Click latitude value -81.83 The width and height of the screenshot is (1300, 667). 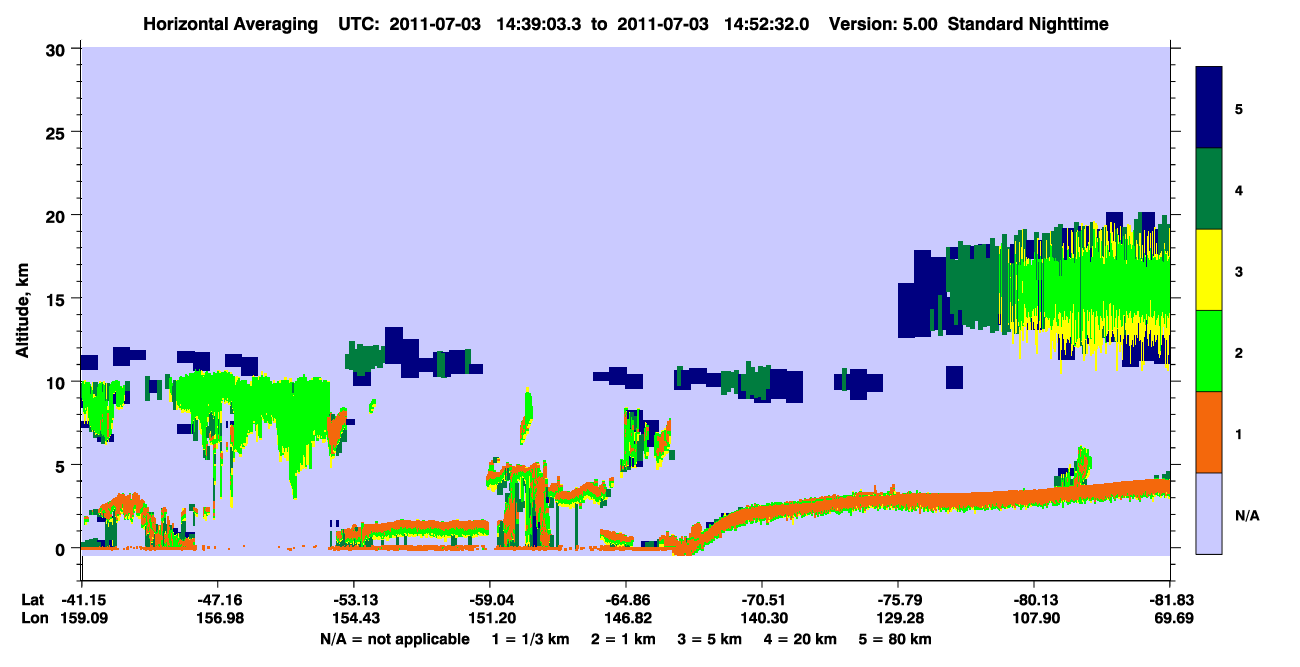(1169, 599)
